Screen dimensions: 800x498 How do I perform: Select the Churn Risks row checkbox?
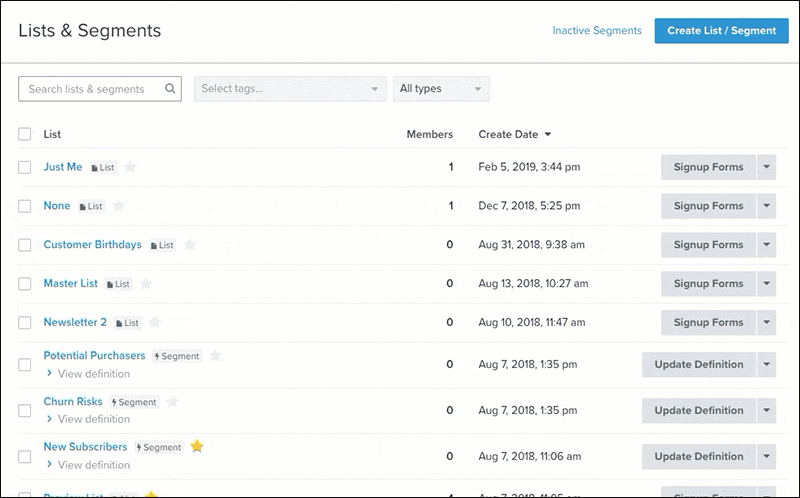point(25,410)
